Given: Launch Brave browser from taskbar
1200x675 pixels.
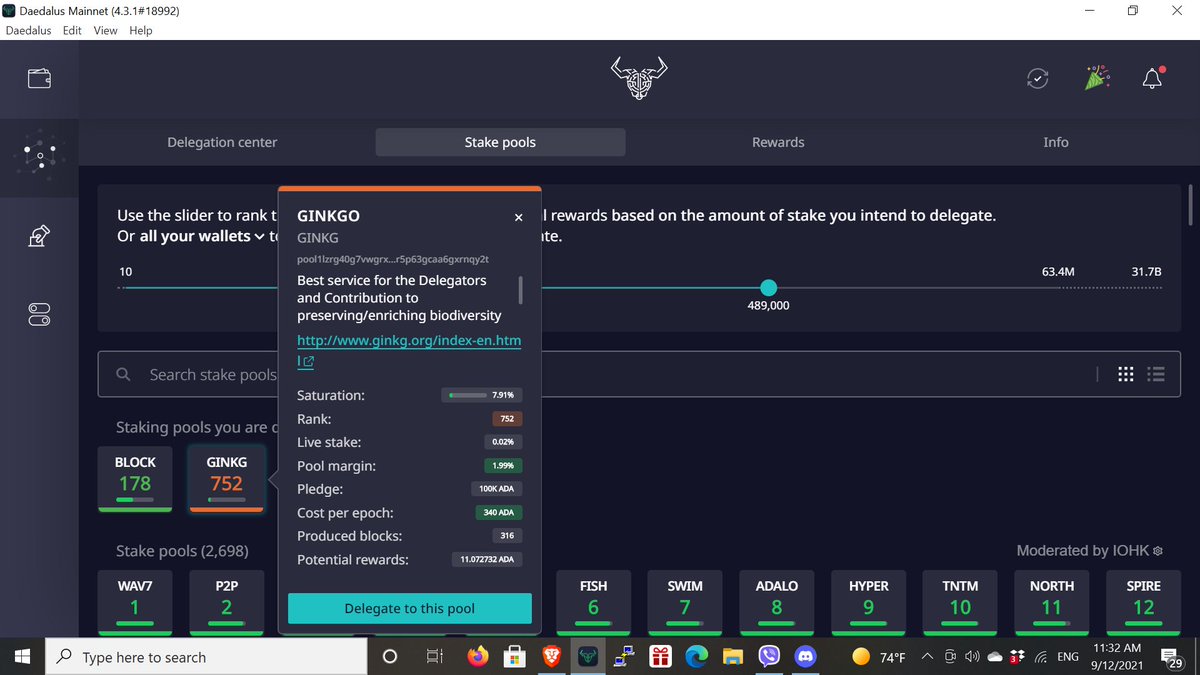Looking at the screenshot, I should tap(551, 657).
